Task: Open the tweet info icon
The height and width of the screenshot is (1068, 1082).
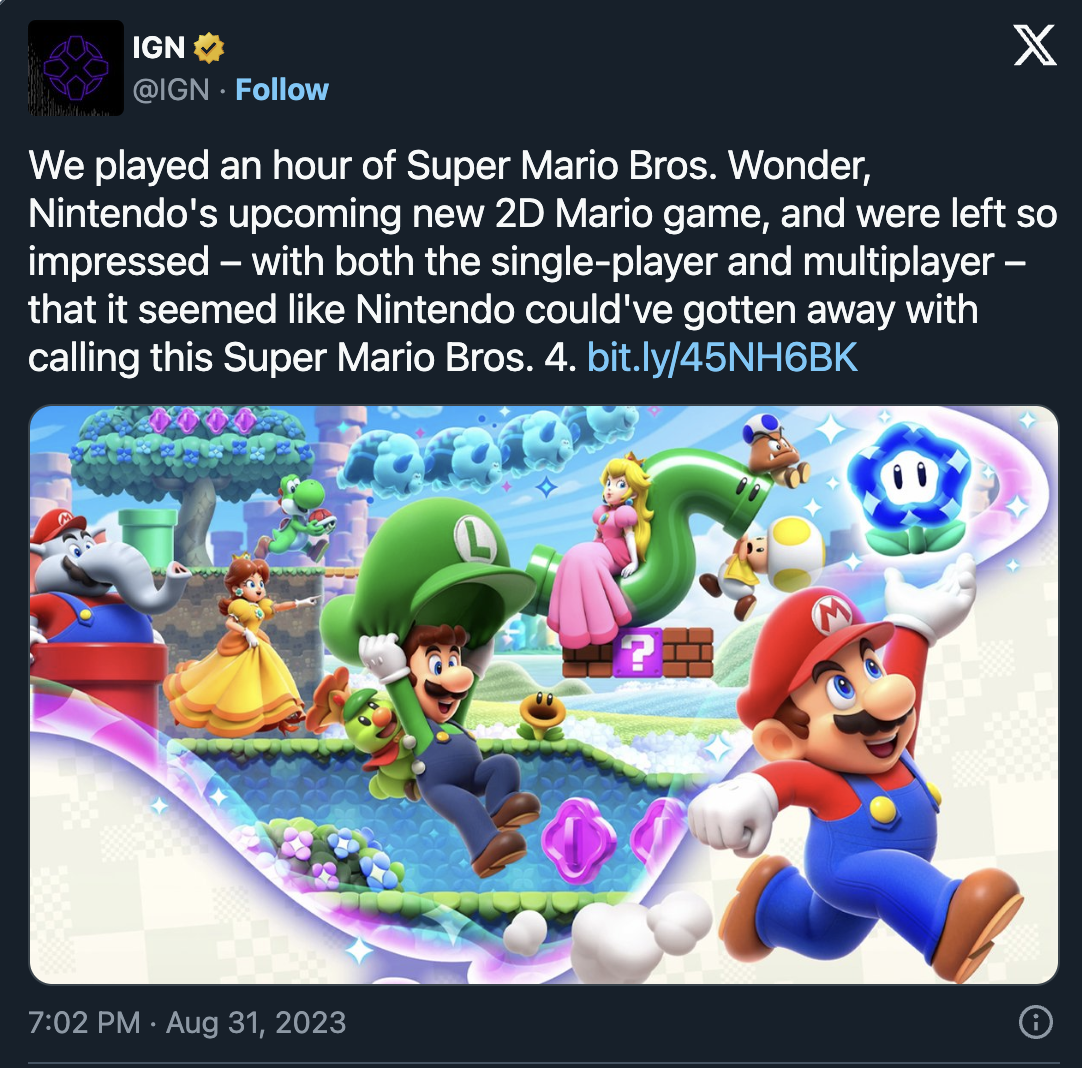Action: click(1035, 1022)
